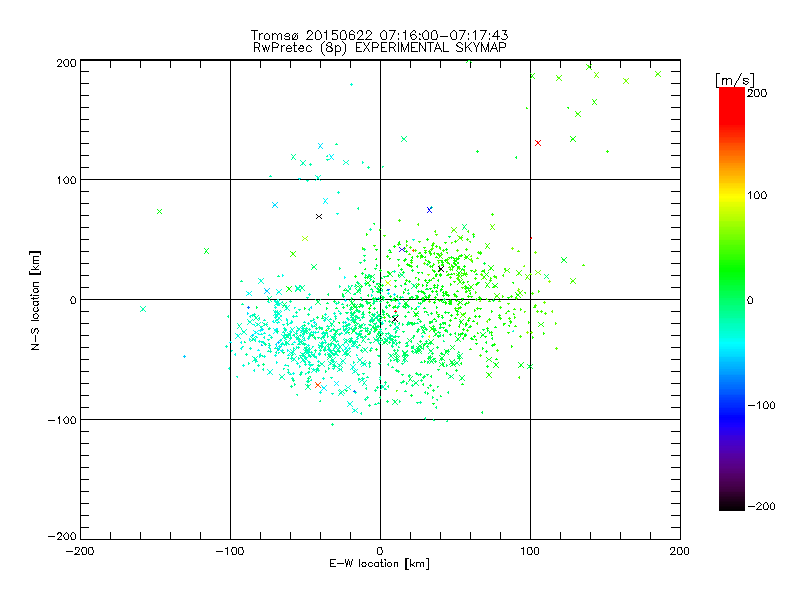Pick the yellow band of the colorbar
800x600 pixels.
[x=732, y=196]
